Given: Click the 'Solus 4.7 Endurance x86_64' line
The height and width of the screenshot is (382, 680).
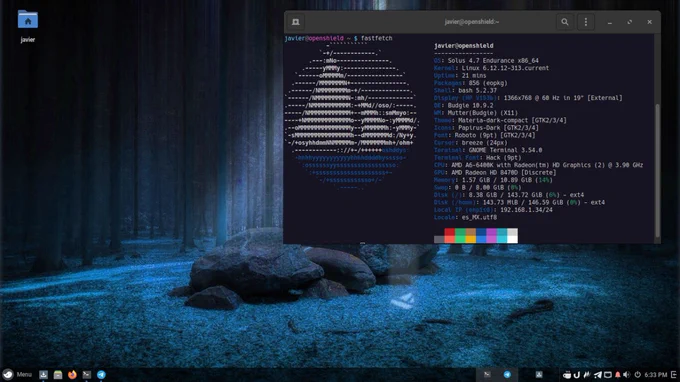Looking at the screenshot, I should pyautogui.click(x=486, y=61).
